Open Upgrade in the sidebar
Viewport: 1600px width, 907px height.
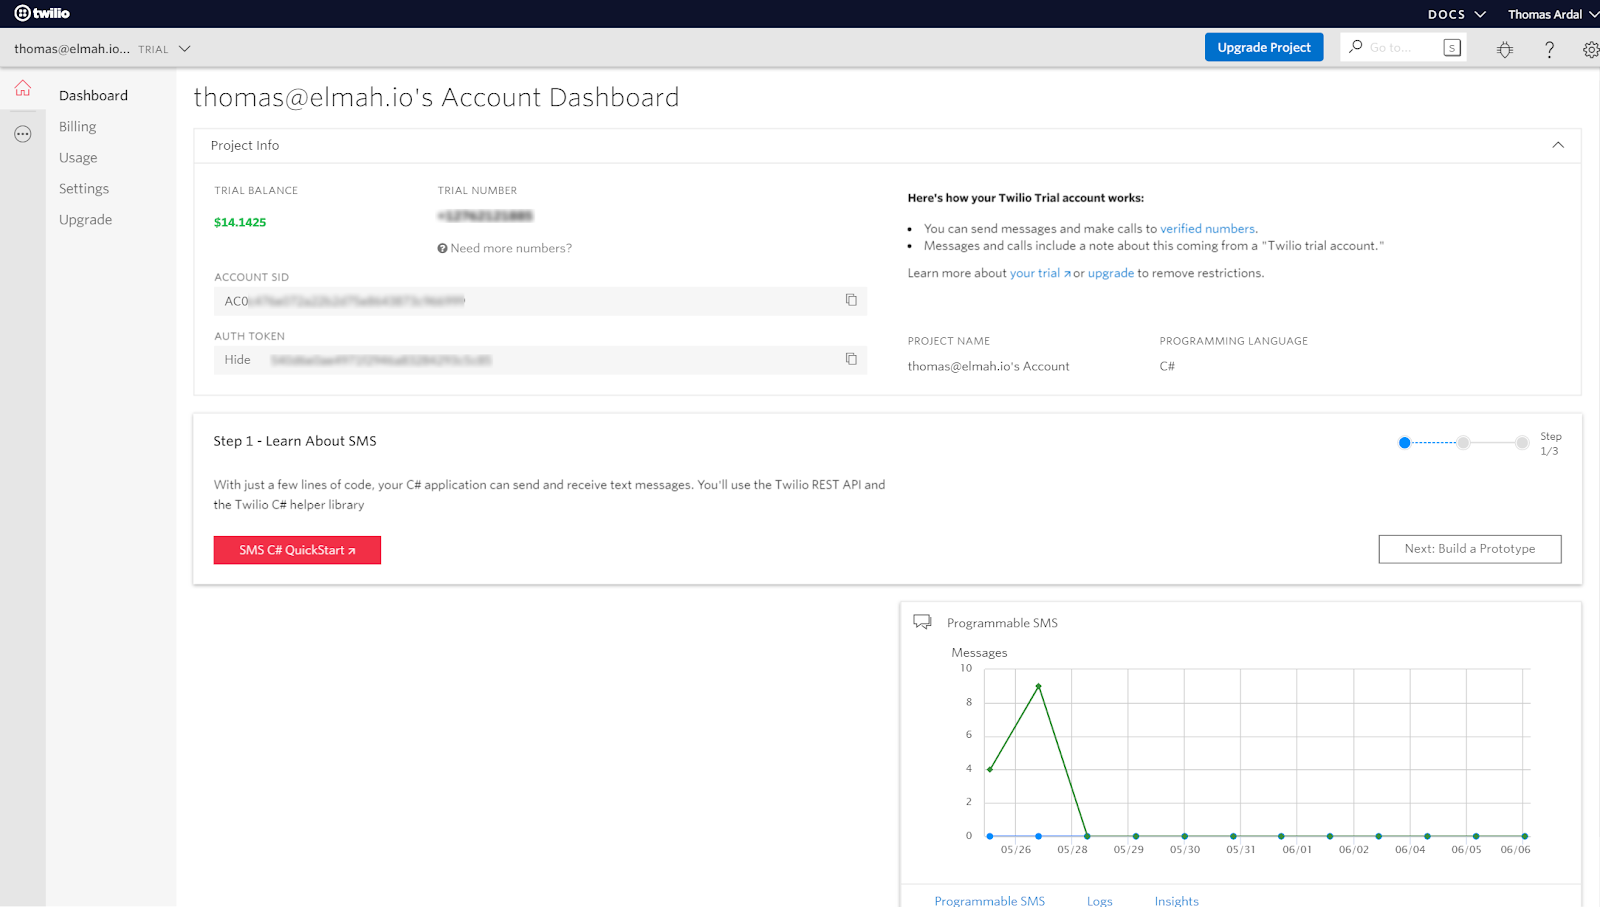[85, 219]
